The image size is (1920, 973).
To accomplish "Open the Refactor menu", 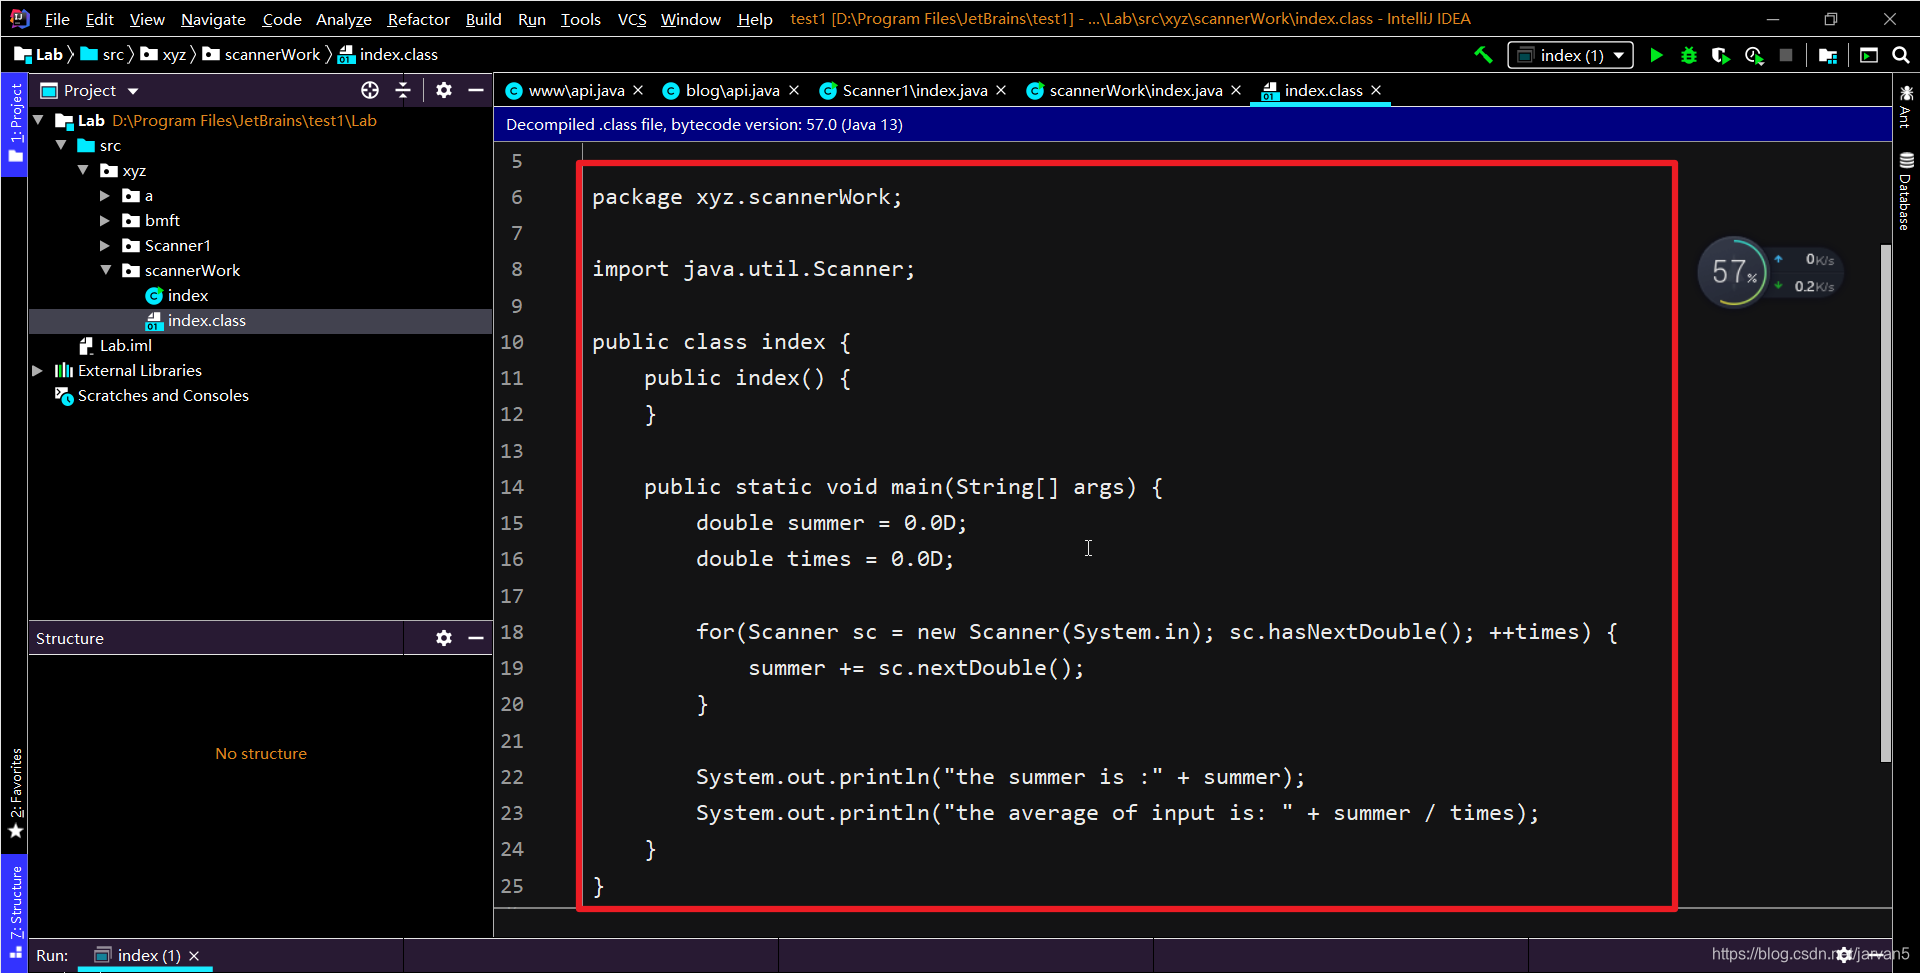I will [418, 19].
